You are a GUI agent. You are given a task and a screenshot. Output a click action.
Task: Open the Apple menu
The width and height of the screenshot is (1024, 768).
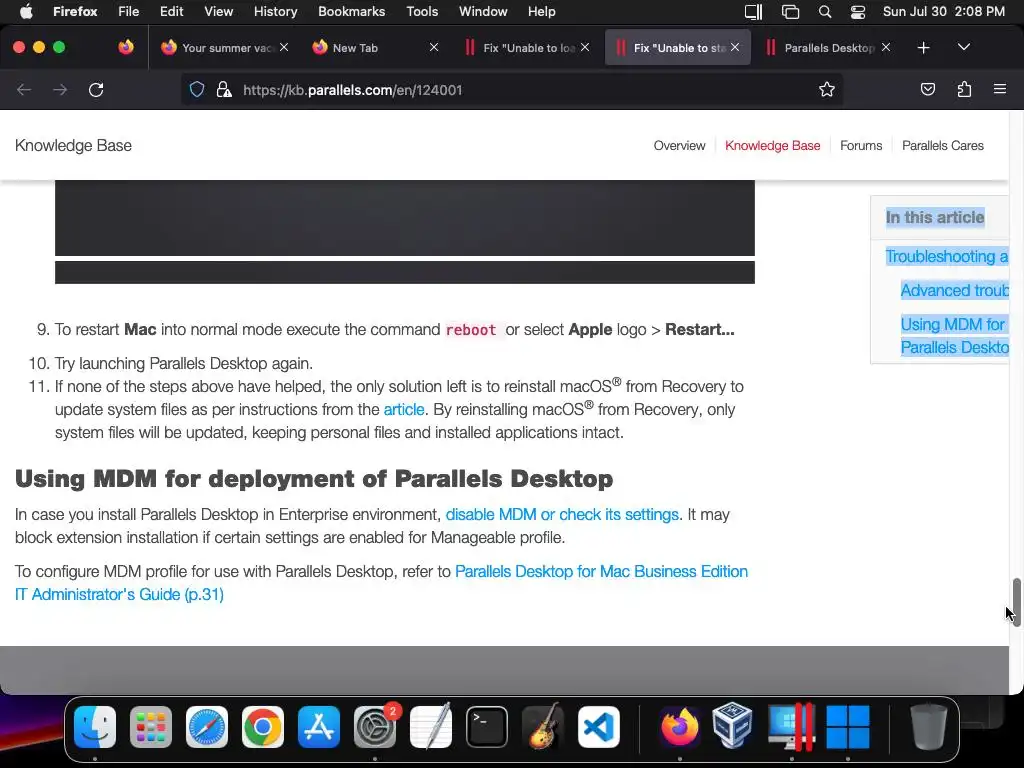pos(26,11)
